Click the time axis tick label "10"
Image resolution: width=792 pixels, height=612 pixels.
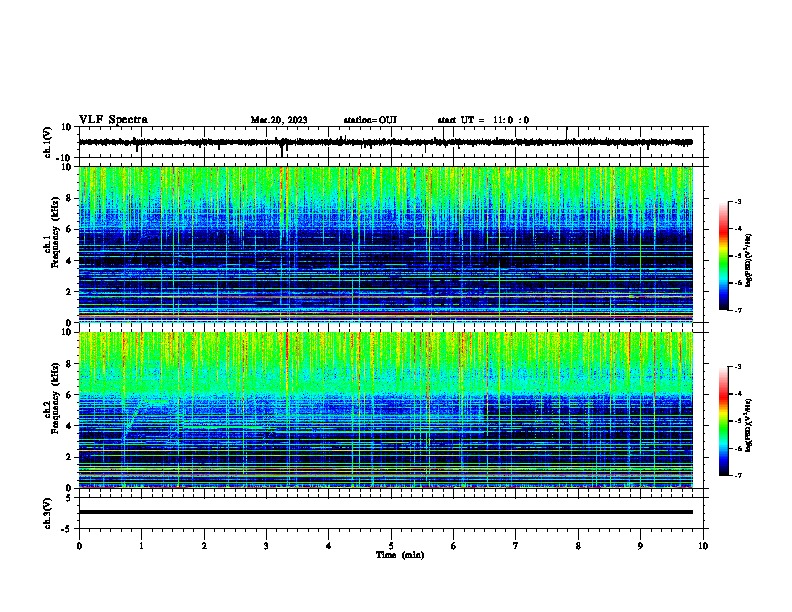click(x=703, y=546)
